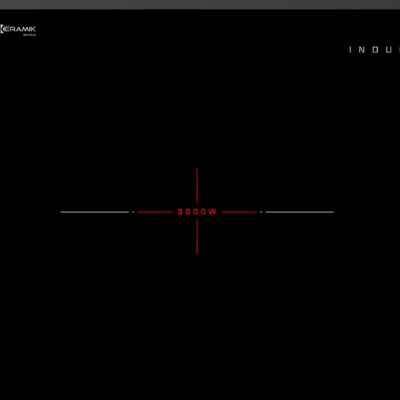The image size is (400, 400).
Task: Click the letter I starting INDU heading
Action: pos(350,50)
